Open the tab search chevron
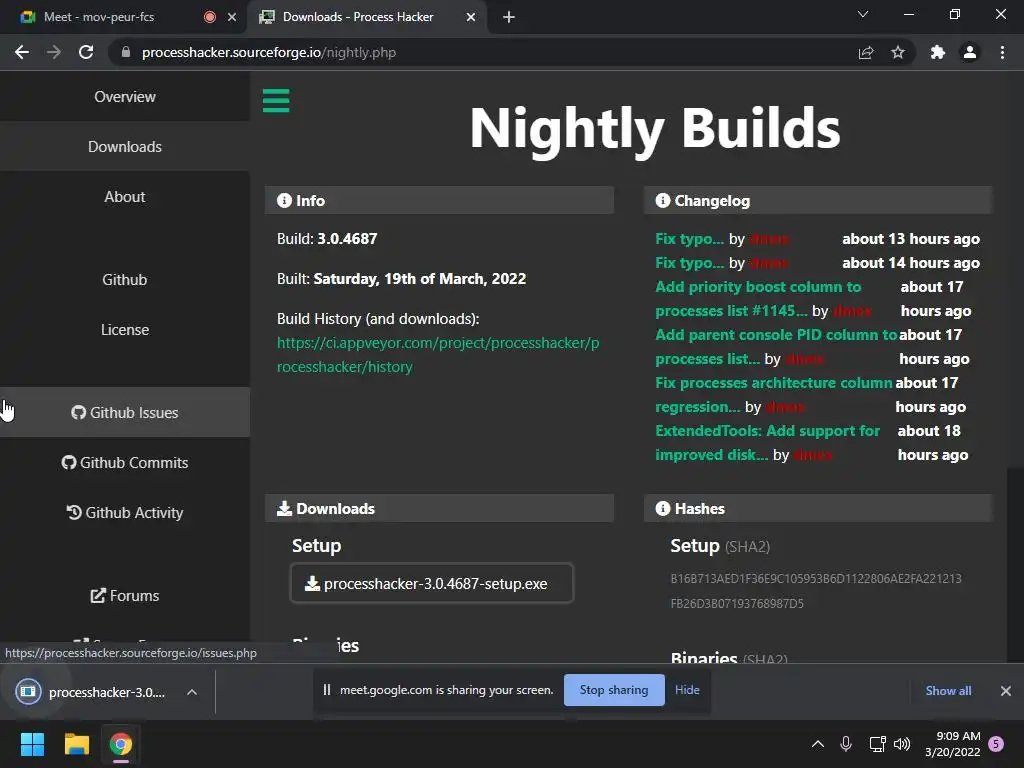This screenshot has height=768, width=1024. [x=863, y=14]
